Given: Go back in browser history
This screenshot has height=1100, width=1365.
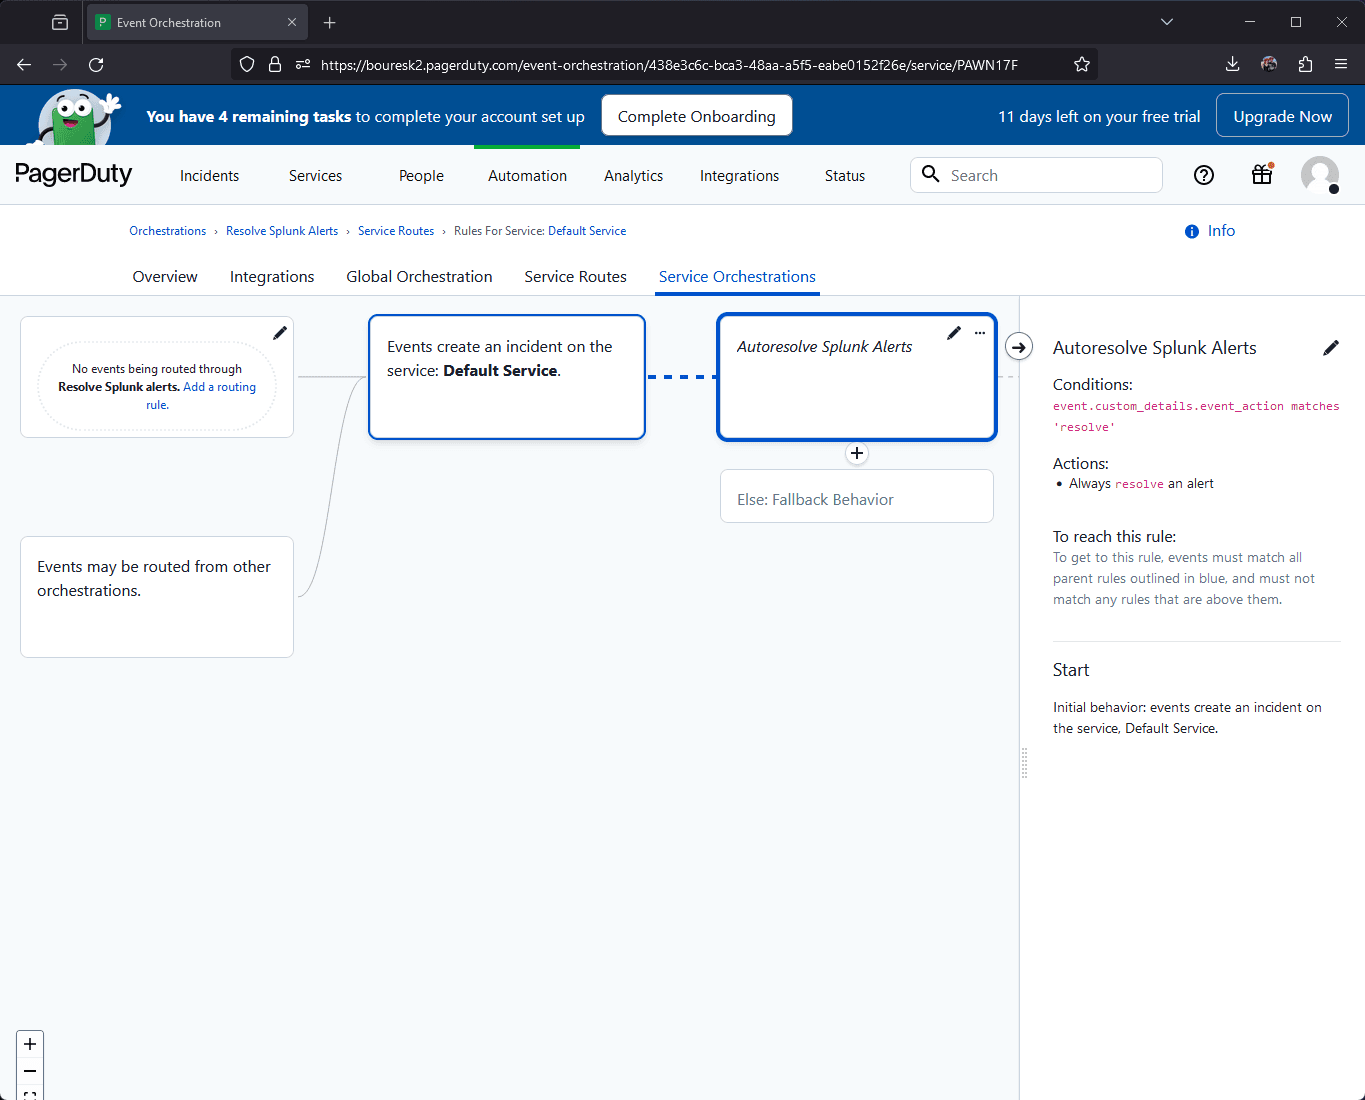Looking at the screenshot, I should click(x=24, y=64).
